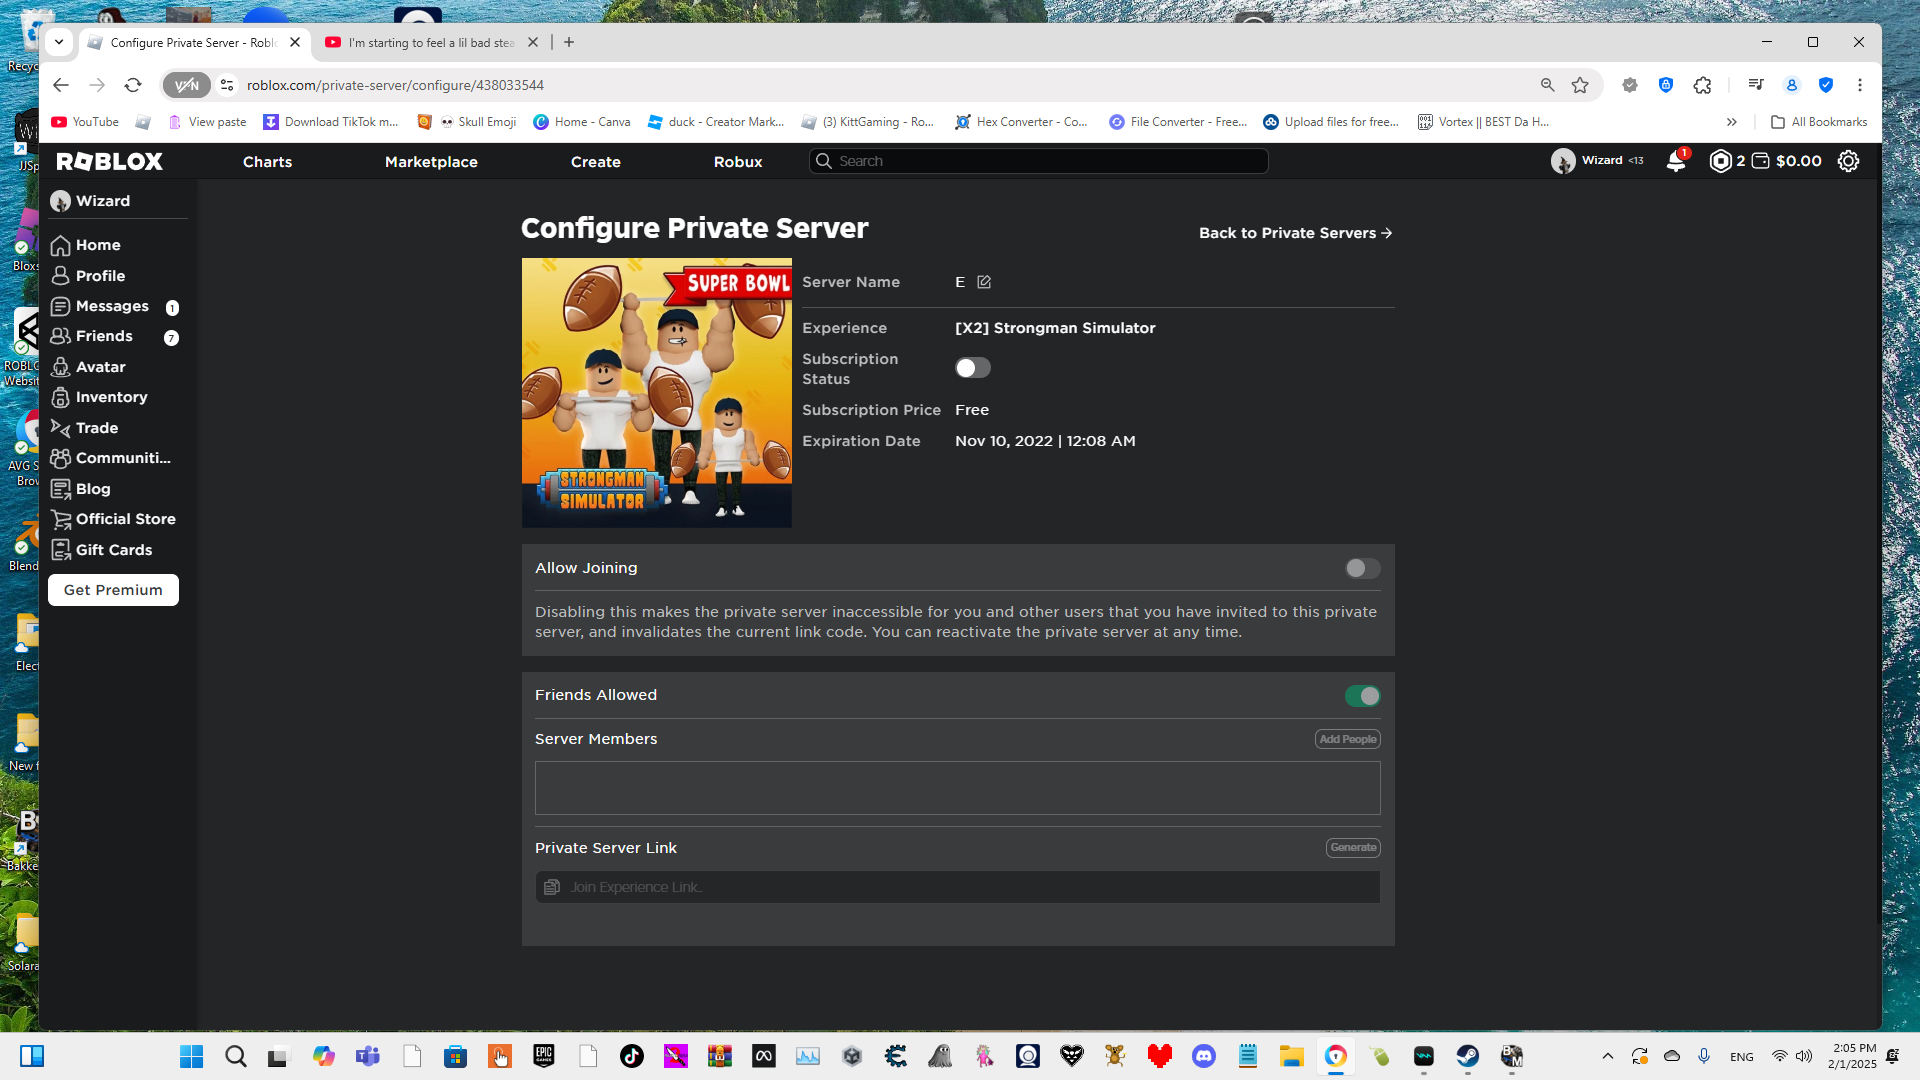Turn off the Friends Allowed switch

coord(1362,696)
